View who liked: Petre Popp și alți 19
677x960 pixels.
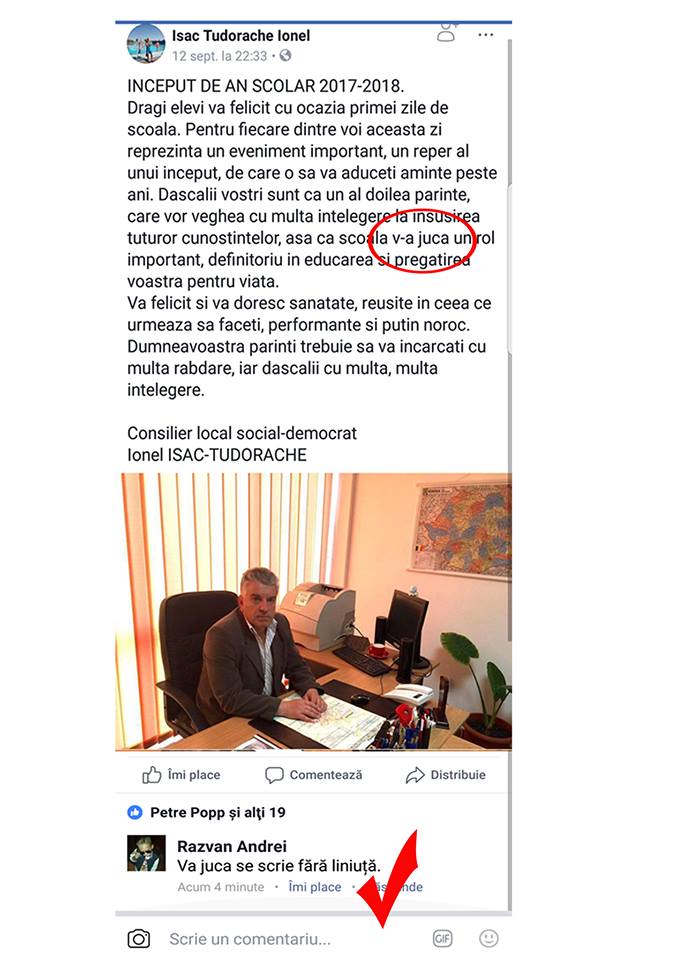tap(218, 812)
